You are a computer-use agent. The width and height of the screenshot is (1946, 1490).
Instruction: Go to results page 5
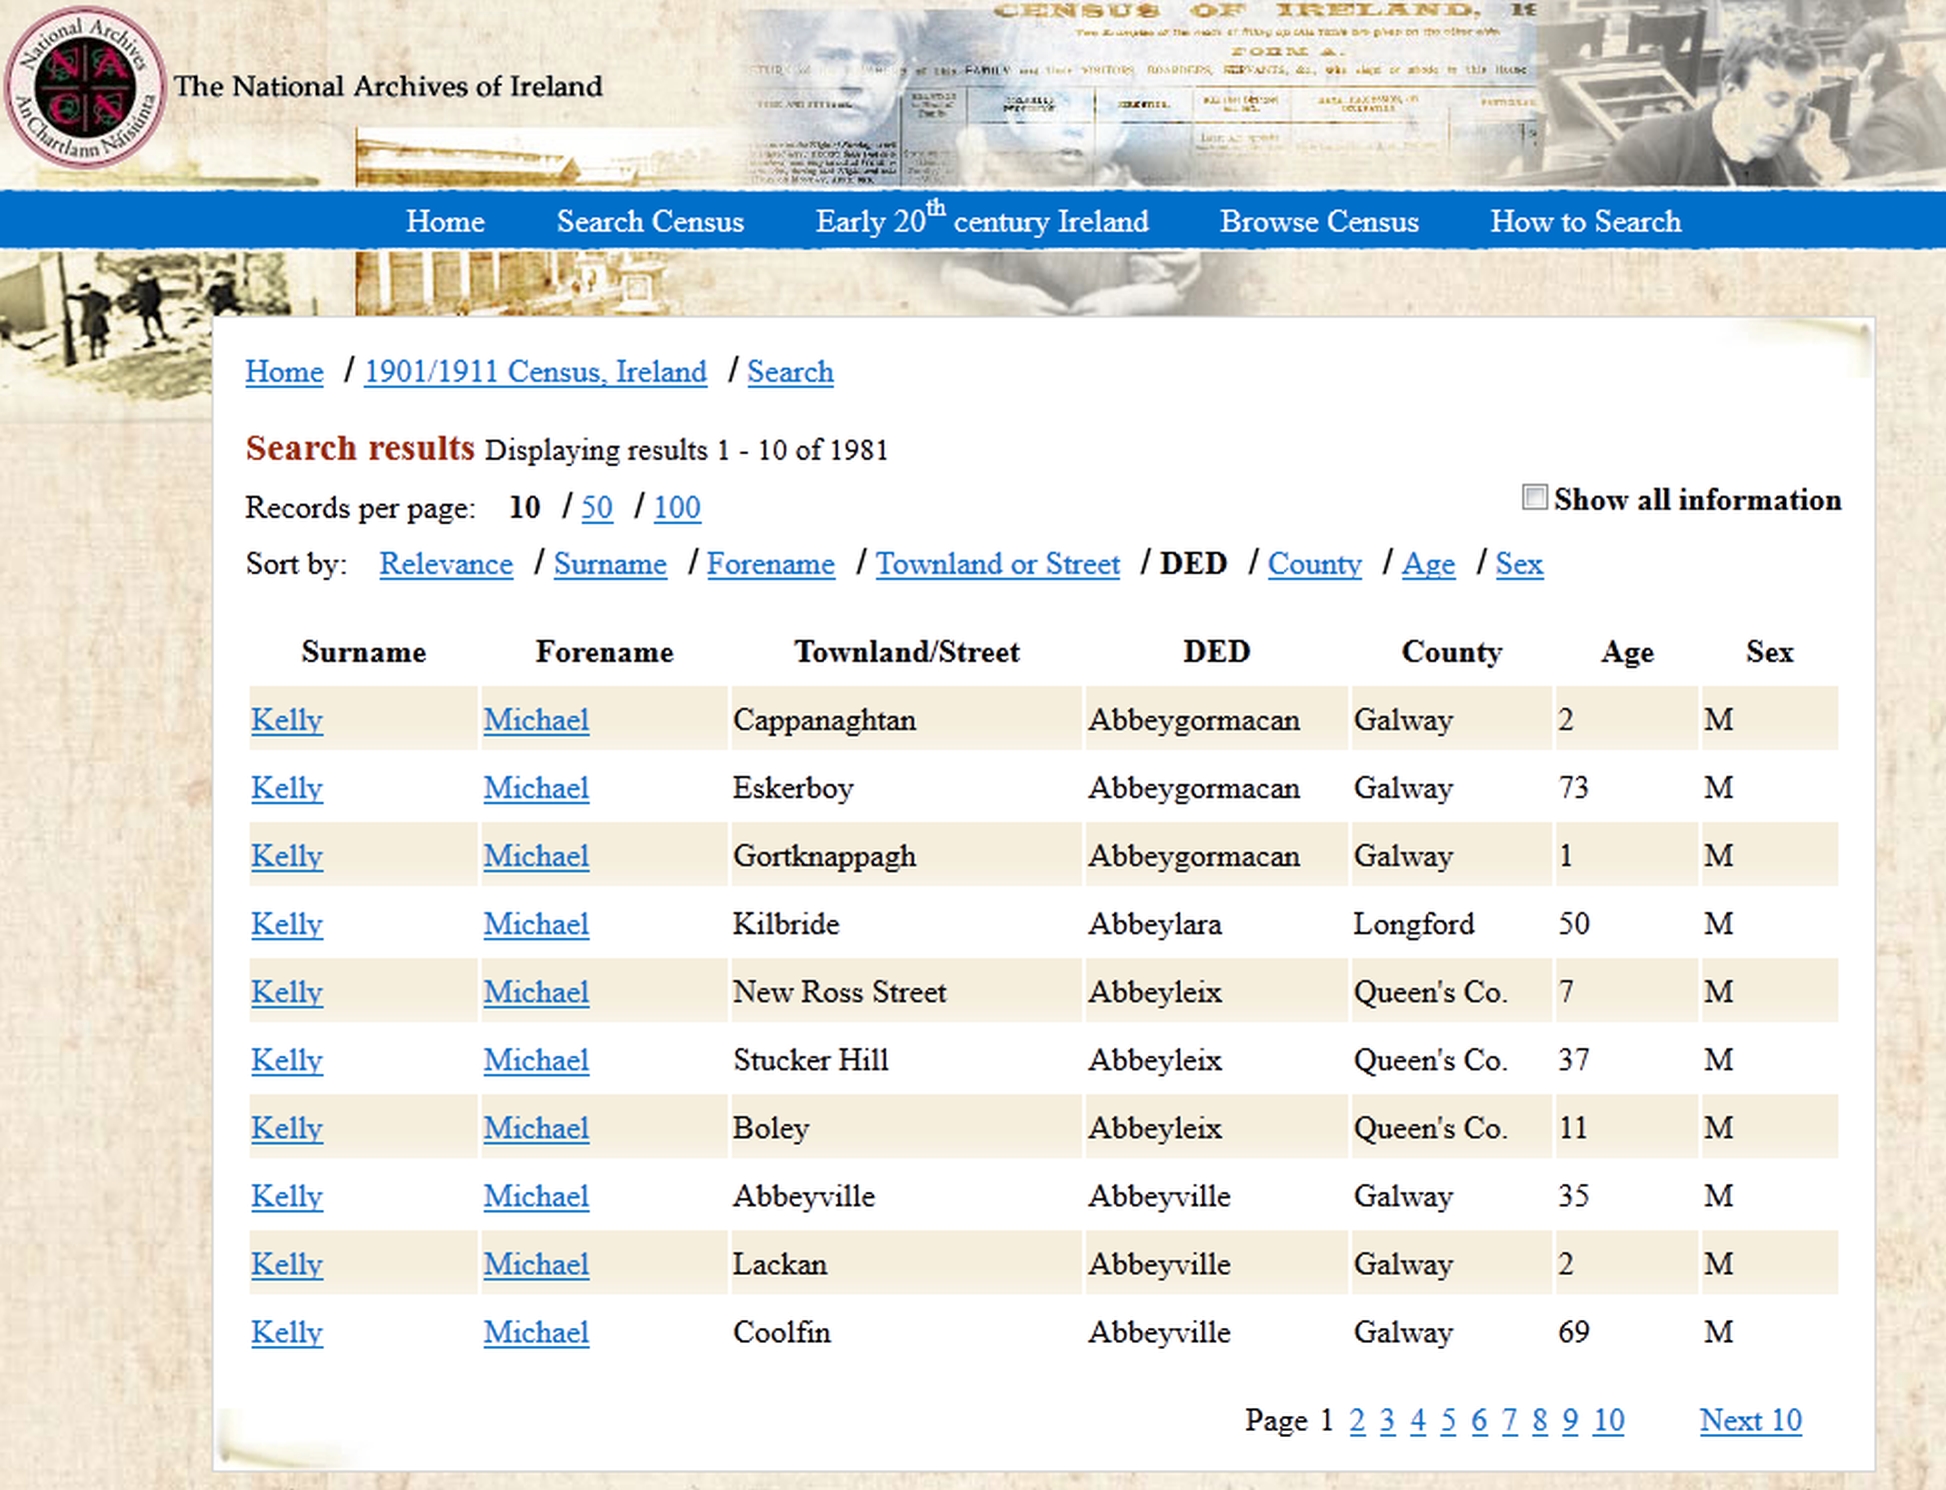(x=1448, y=1419)
